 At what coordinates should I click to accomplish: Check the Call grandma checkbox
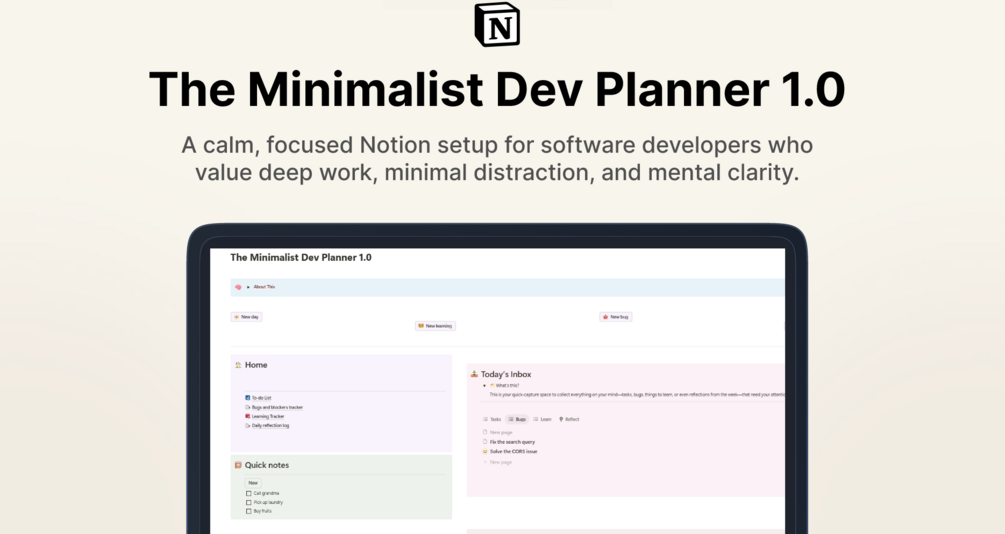249,494
